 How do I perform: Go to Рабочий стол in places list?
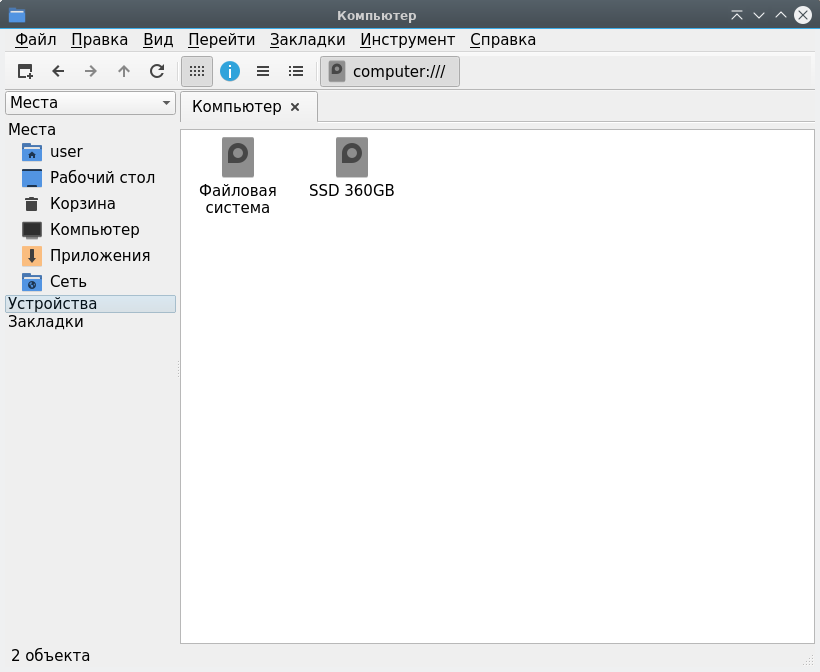[x=102, y=178]
